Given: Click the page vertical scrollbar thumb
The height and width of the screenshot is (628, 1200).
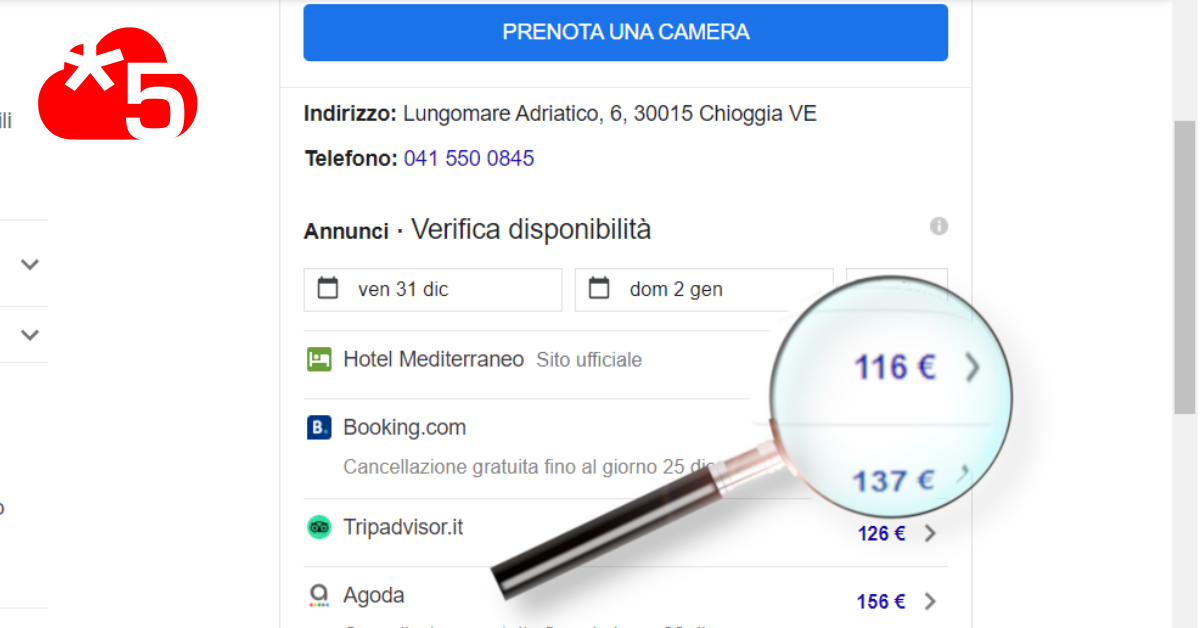Looking at the screenshot, I should point(1185,268).
